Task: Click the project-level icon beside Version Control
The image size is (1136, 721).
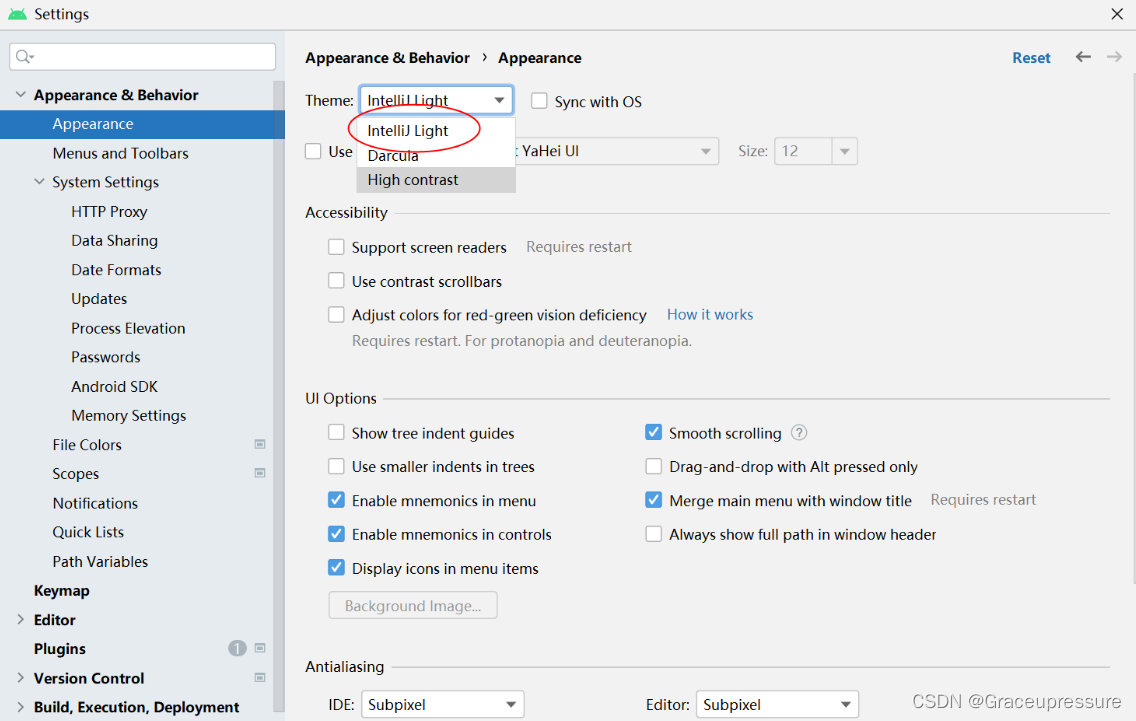Action: (x=260, y=678)
